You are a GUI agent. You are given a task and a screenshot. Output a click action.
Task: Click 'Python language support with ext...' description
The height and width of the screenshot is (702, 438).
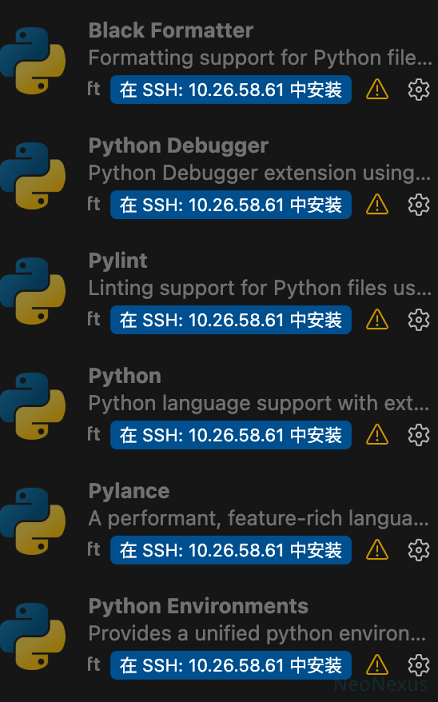(258, 403)
